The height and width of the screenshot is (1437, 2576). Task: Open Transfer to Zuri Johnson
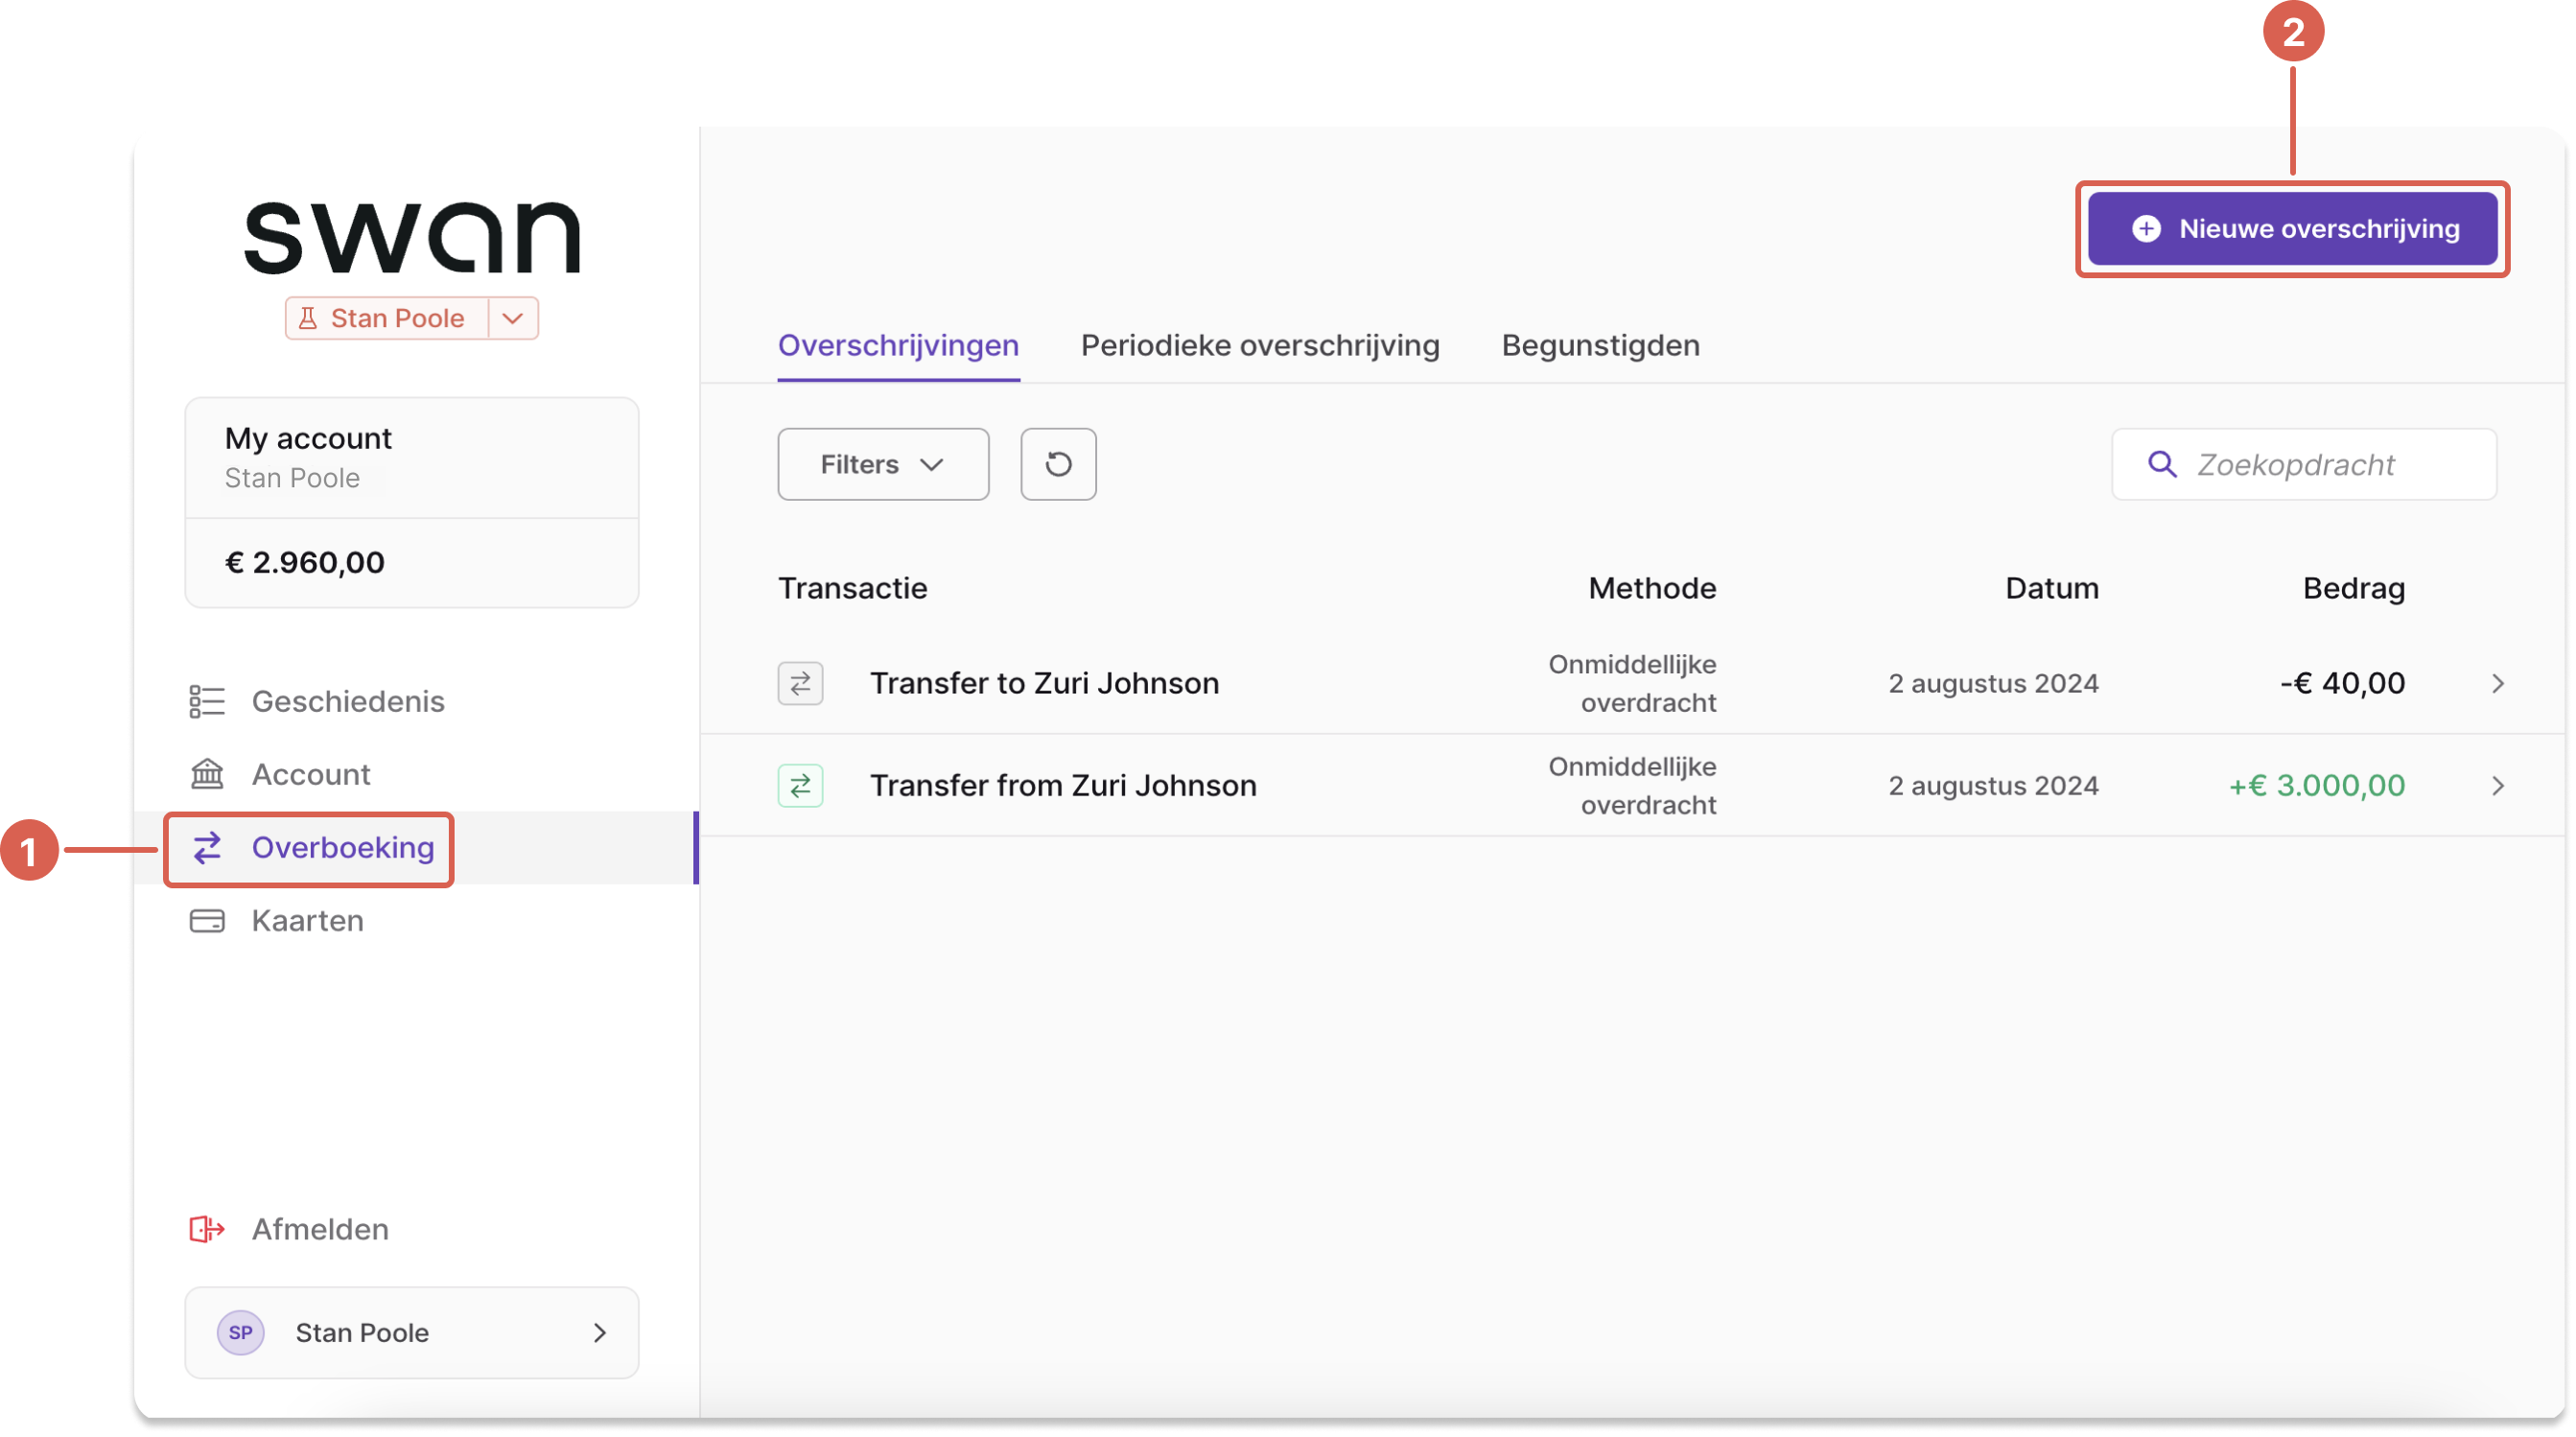coord(1045,684)
